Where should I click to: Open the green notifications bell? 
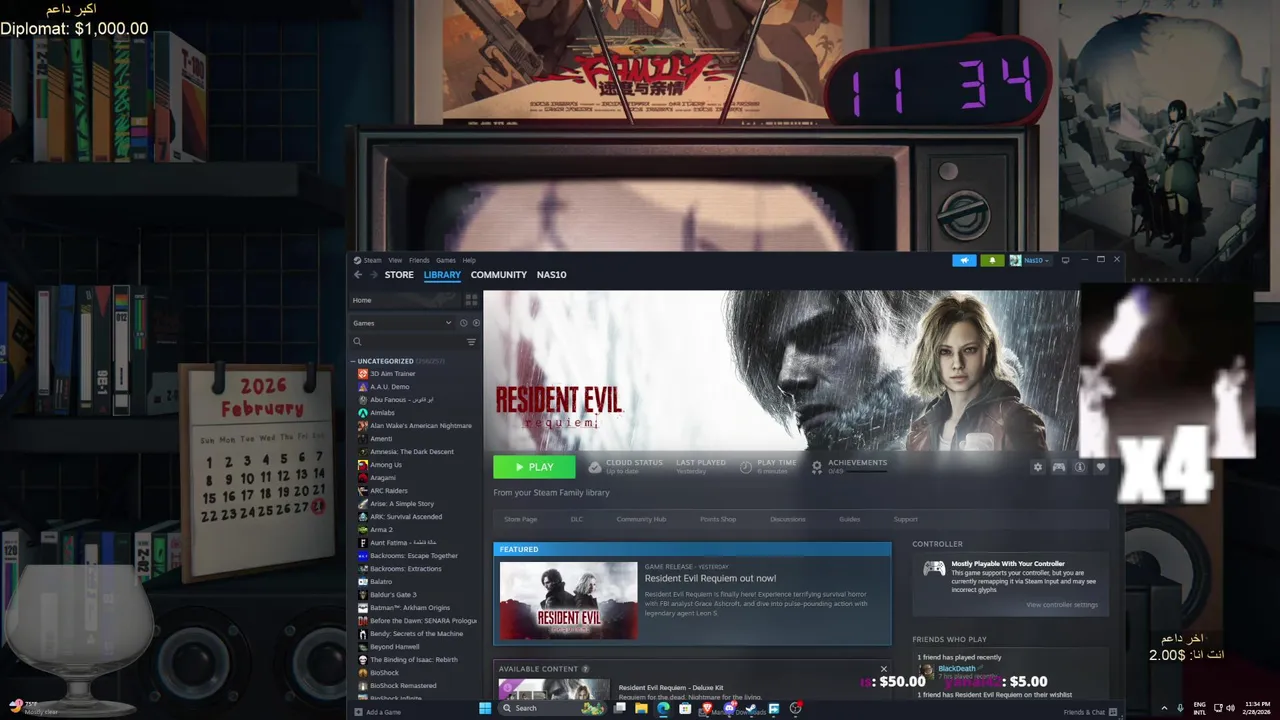(992, 260)
